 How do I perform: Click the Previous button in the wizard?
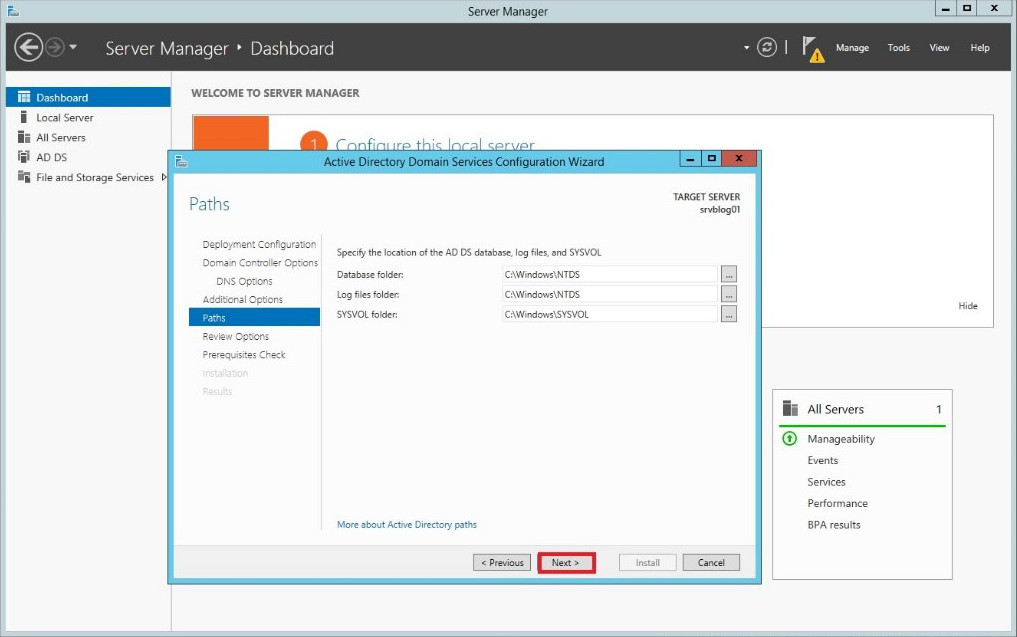click(x=502, y=562)
